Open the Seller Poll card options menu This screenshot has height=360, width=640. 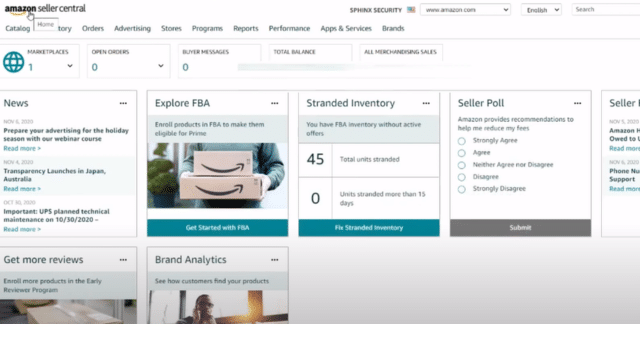[578, 103]
